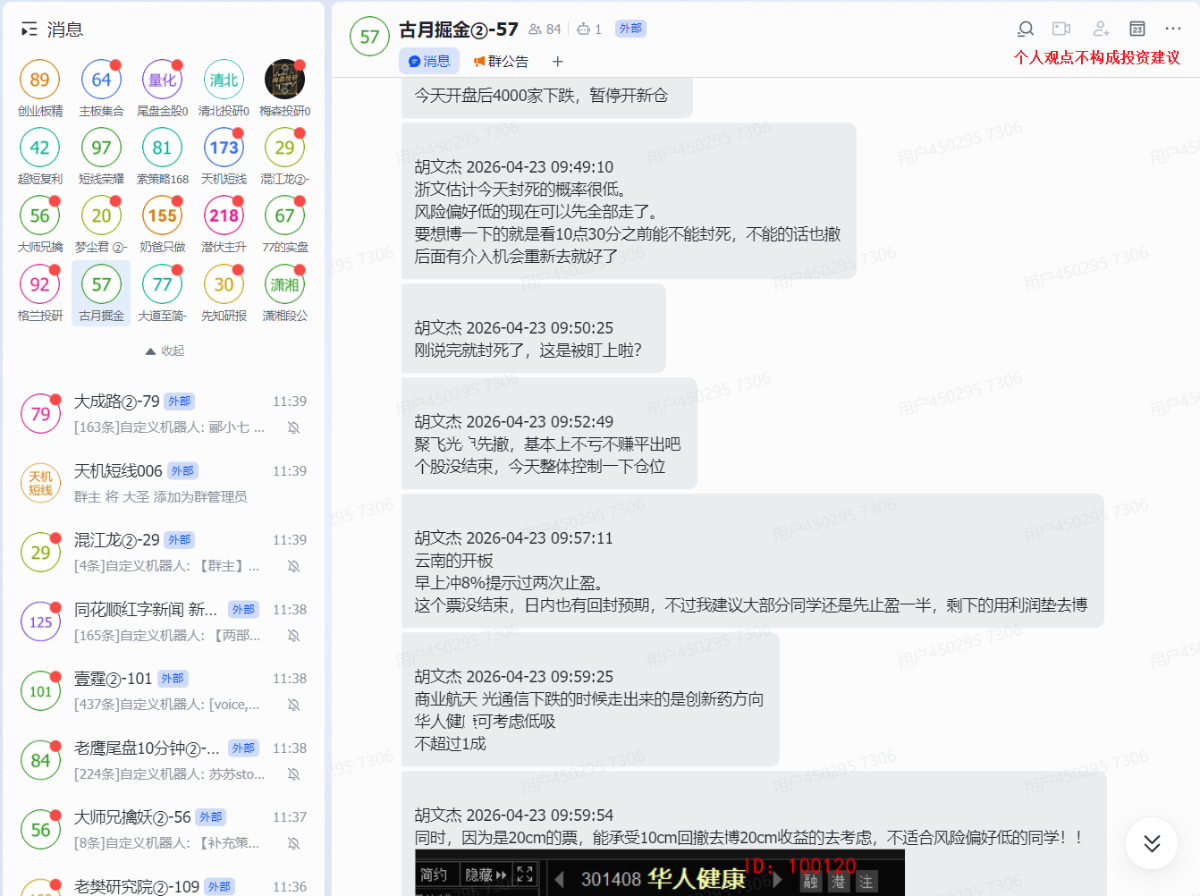
Task: Jump to latest messages with double-chevron button
Action: click(x=1151, y=843)
